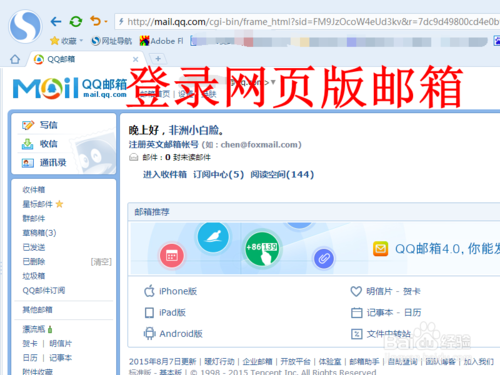This screenshot has width=500, height=375.
Task: Open 贺卡 greeting cards in sidebar
Action: 30,344
